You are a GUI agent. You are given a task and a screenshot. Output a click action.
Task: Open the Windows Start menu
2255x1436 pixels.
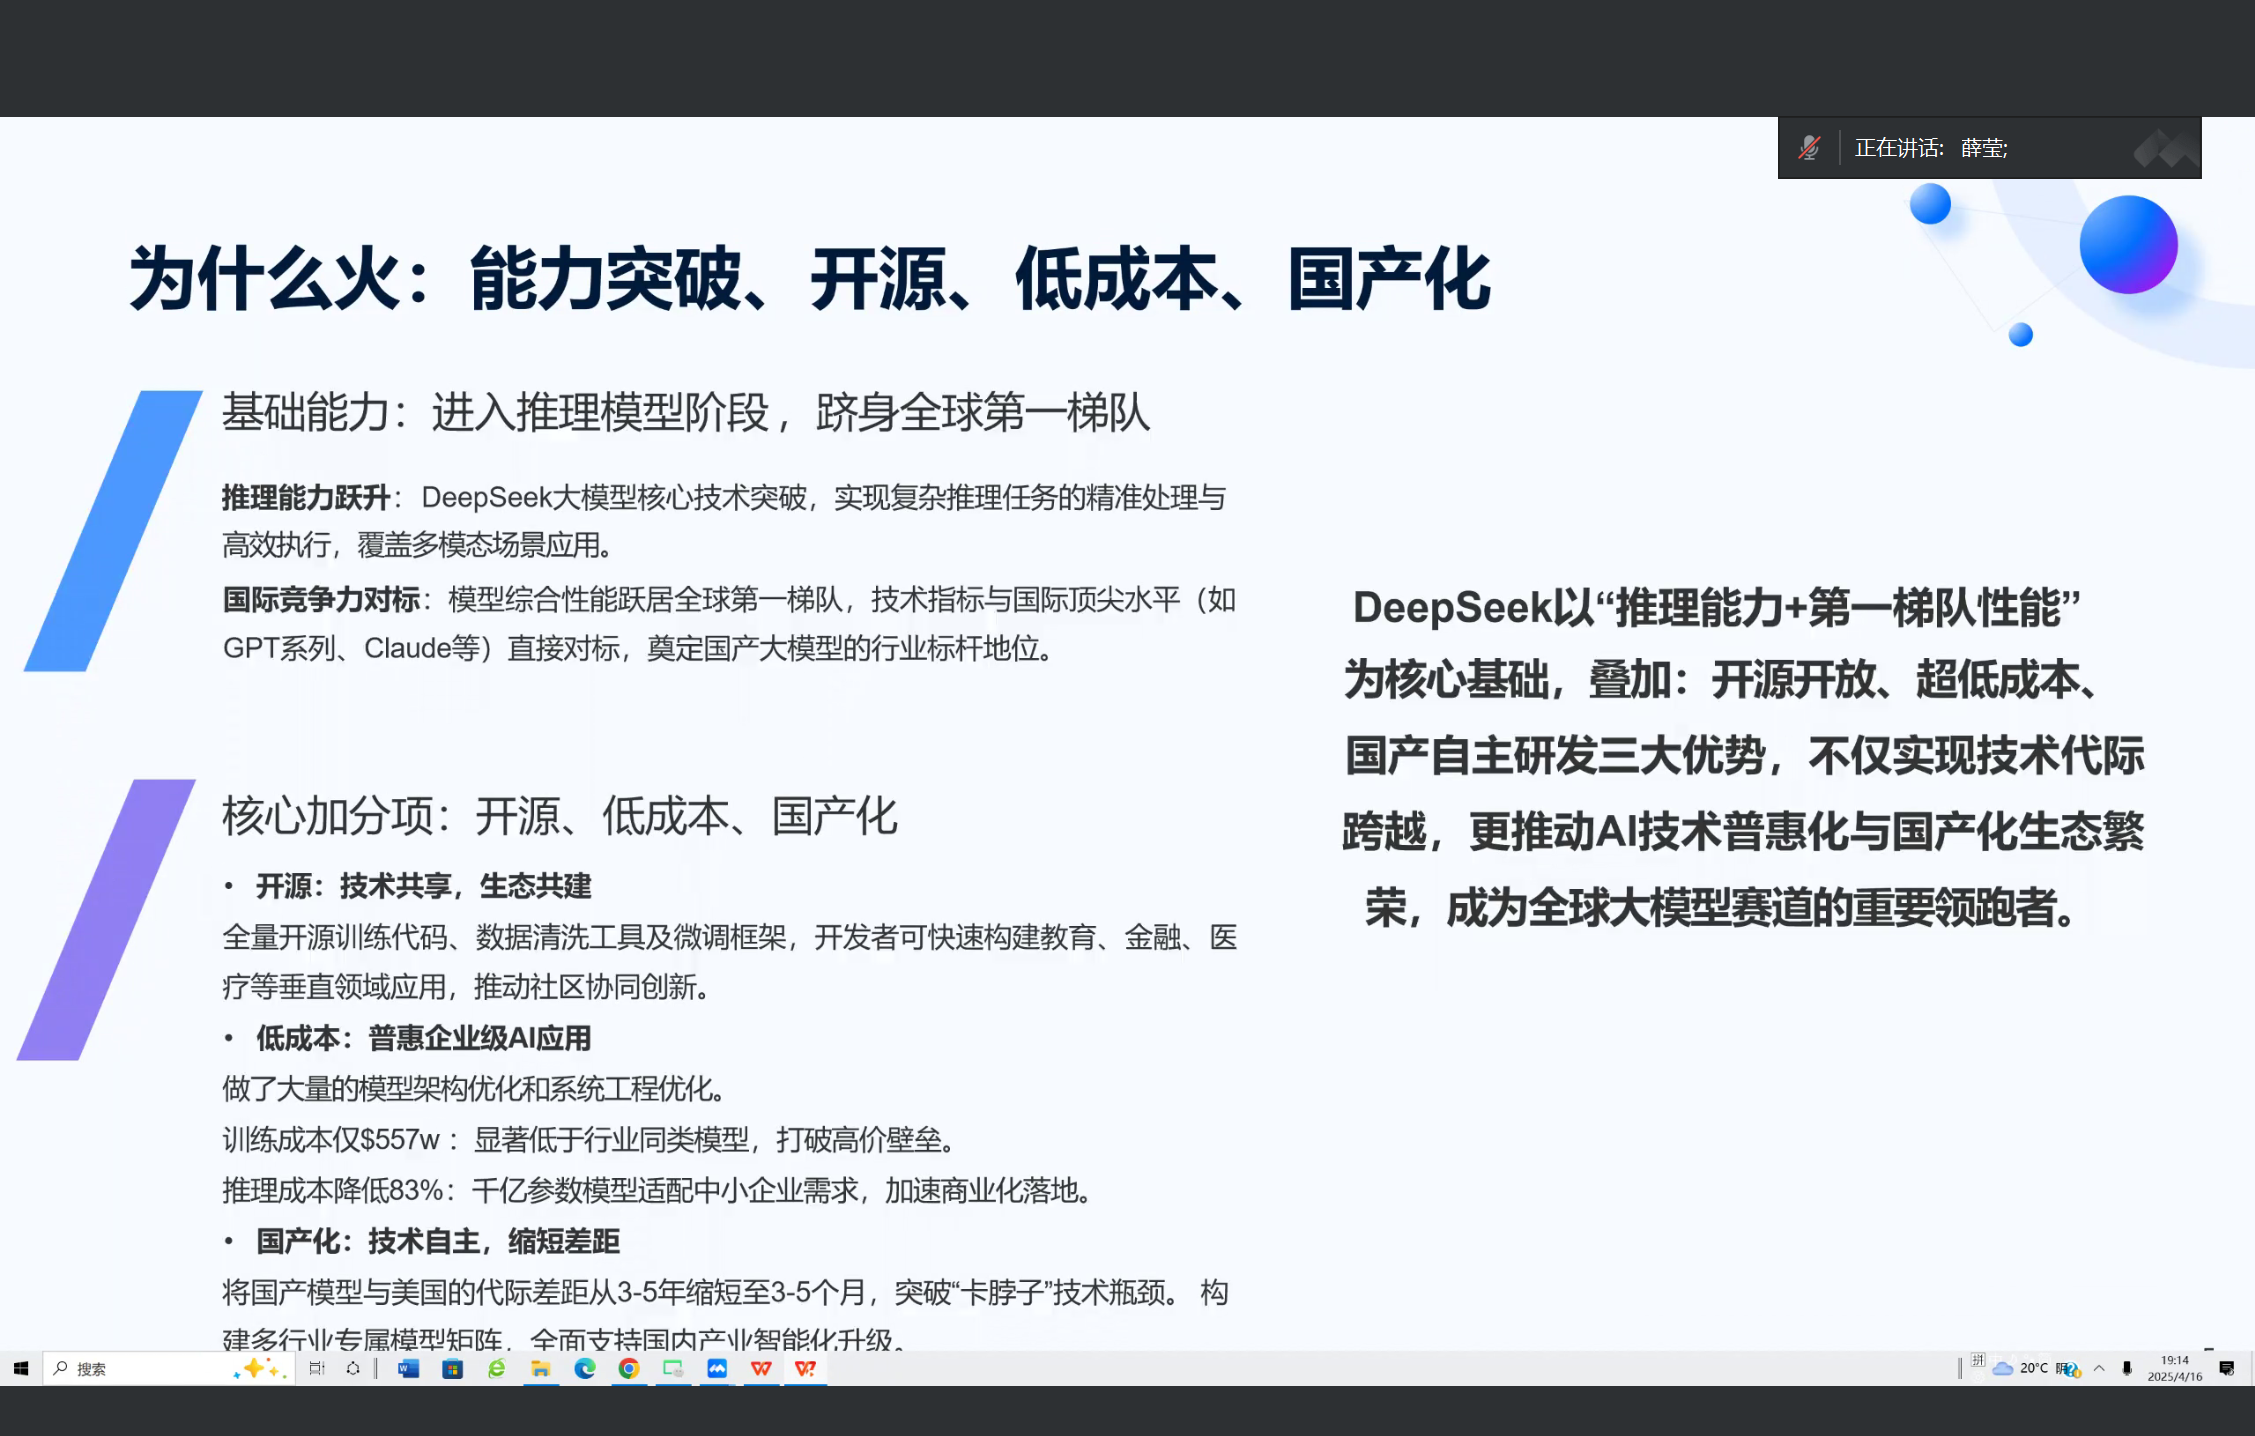click(20, 1368)
